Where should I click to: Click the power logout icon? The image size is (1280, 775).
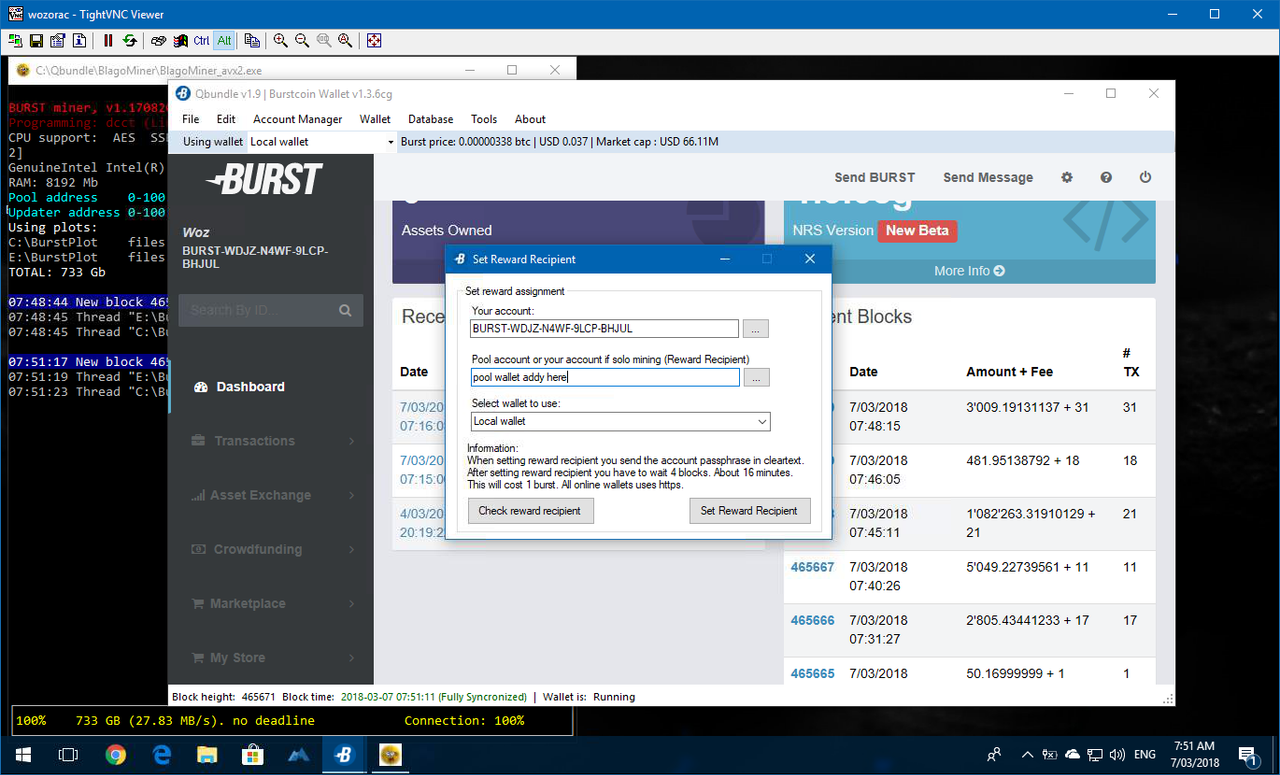(1145, 177)
